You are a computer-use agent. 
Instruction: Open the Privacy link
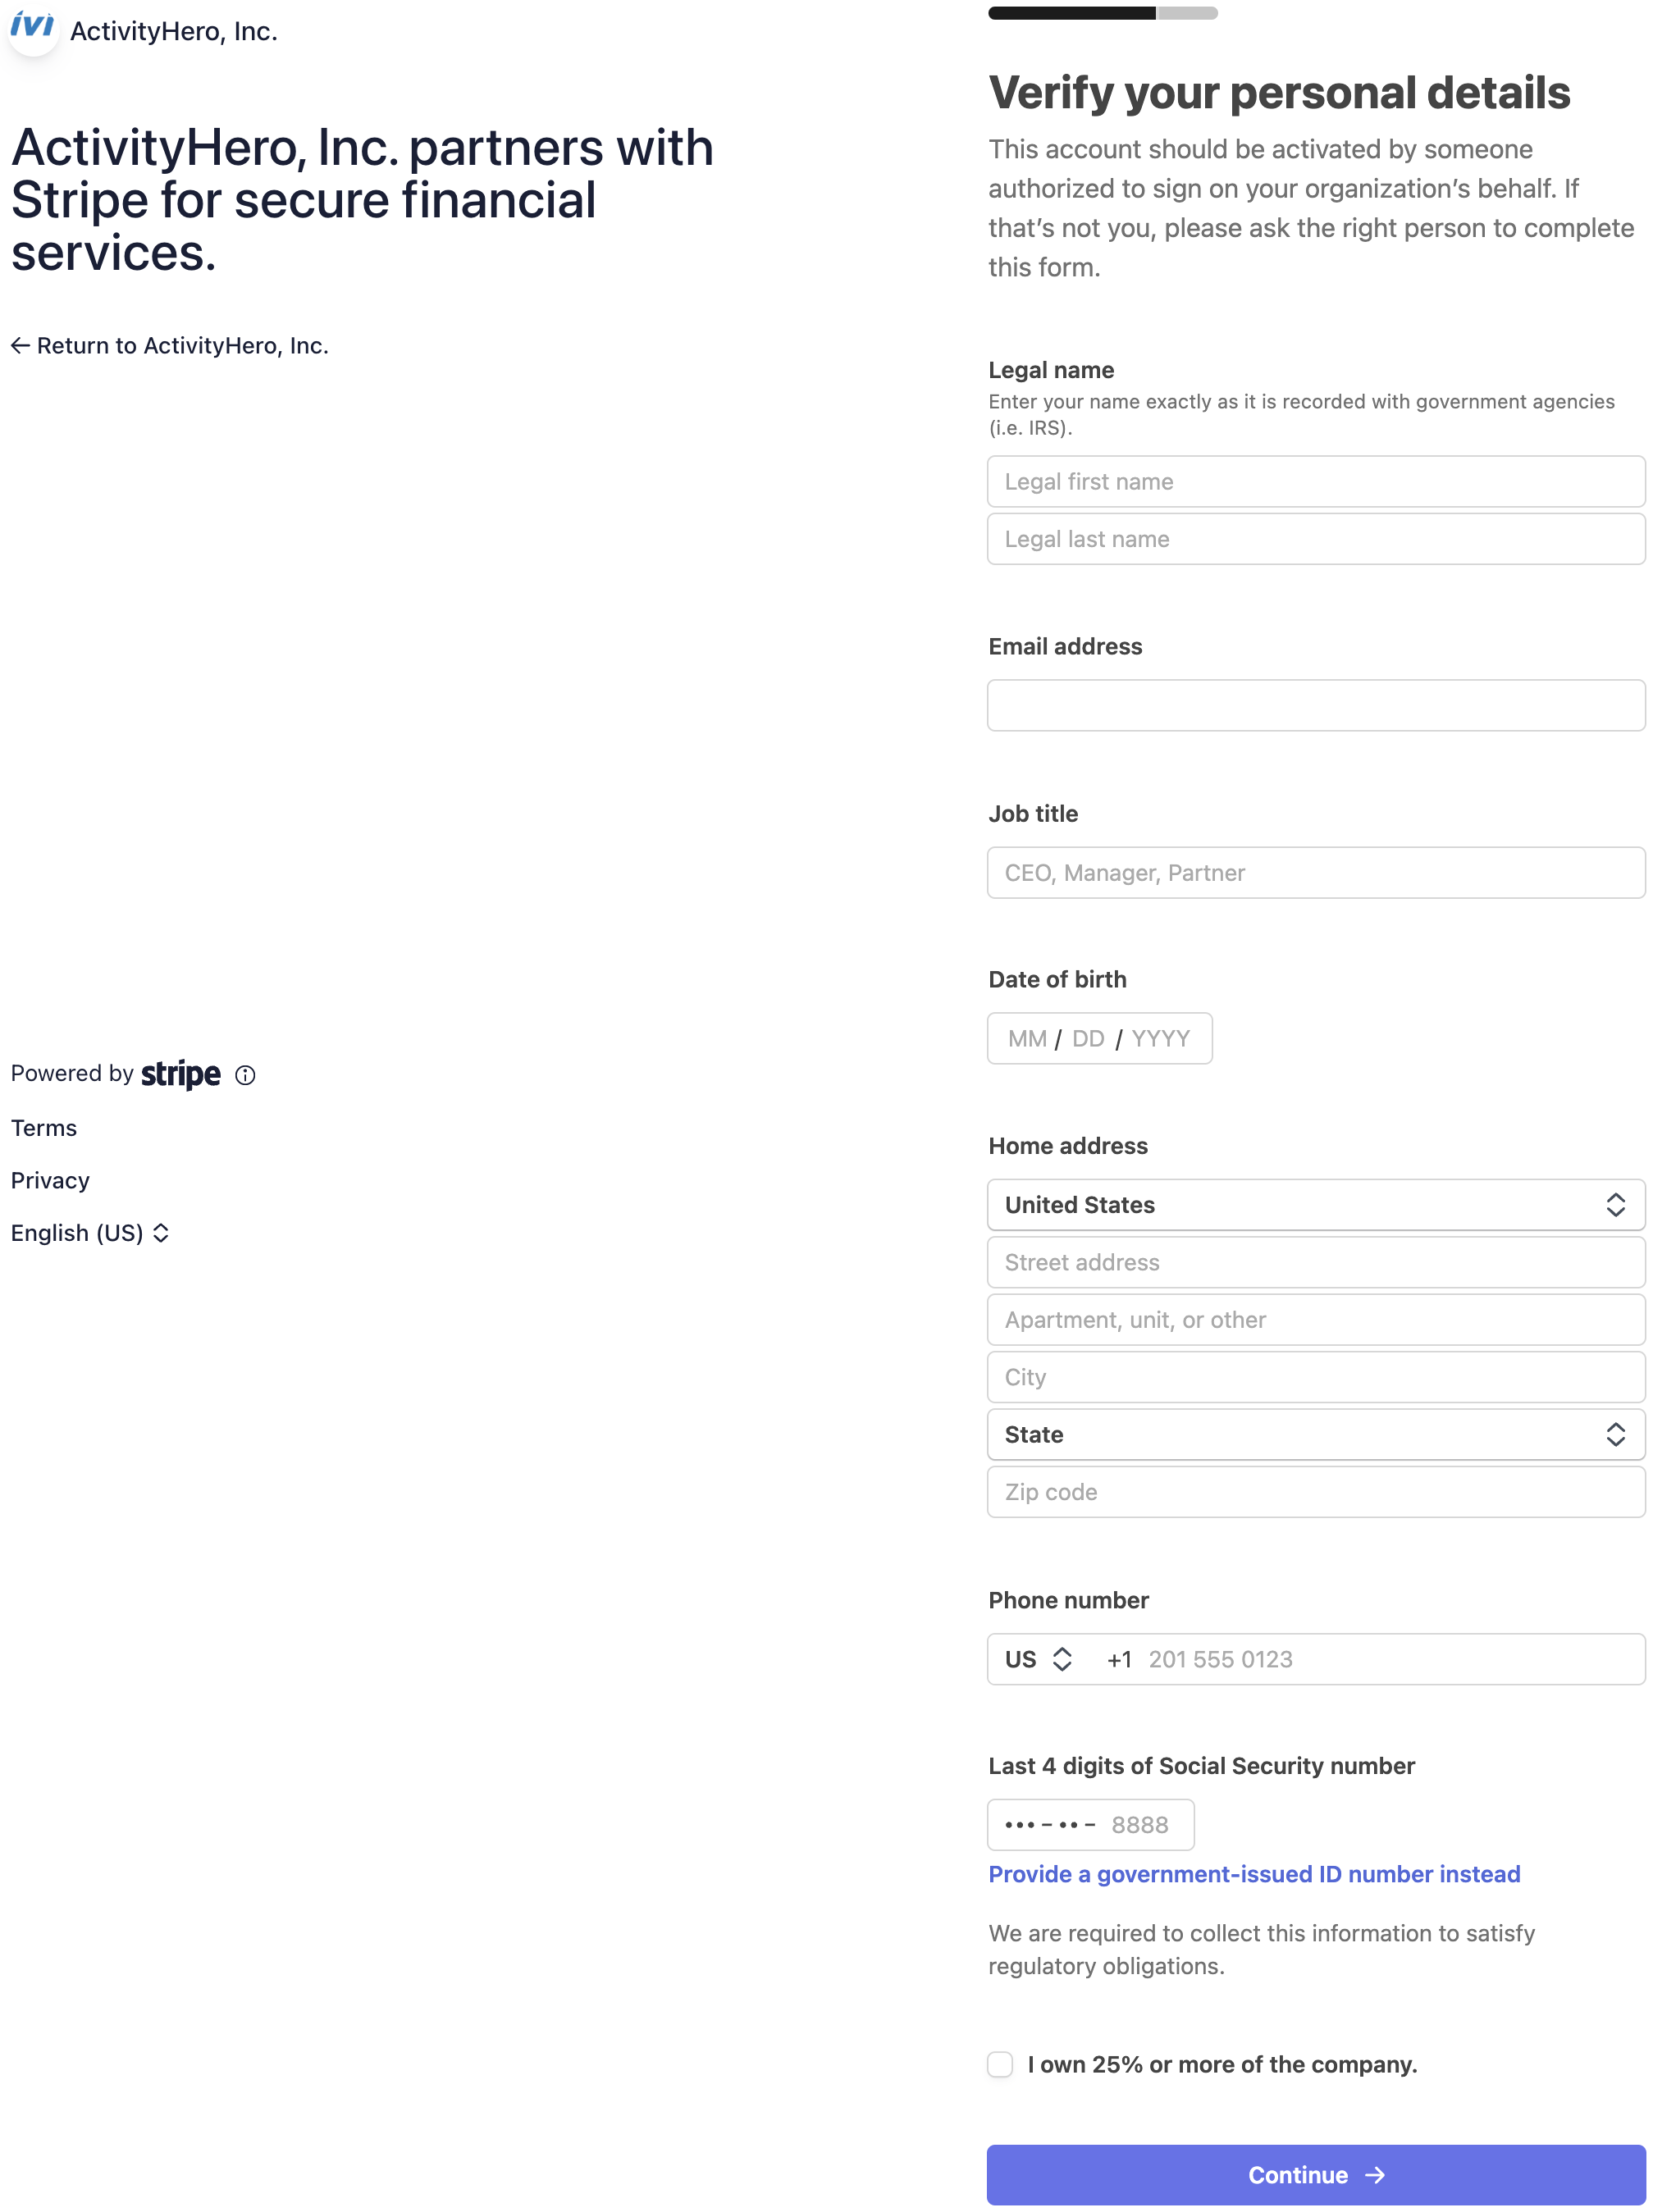click(x=50, y=1181)
